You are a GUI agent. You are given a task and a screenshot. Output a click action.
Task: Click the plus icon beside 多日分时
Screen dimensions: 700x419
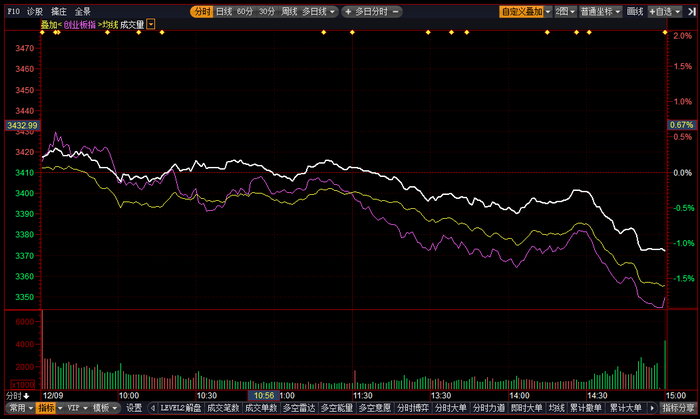(348, 12)
